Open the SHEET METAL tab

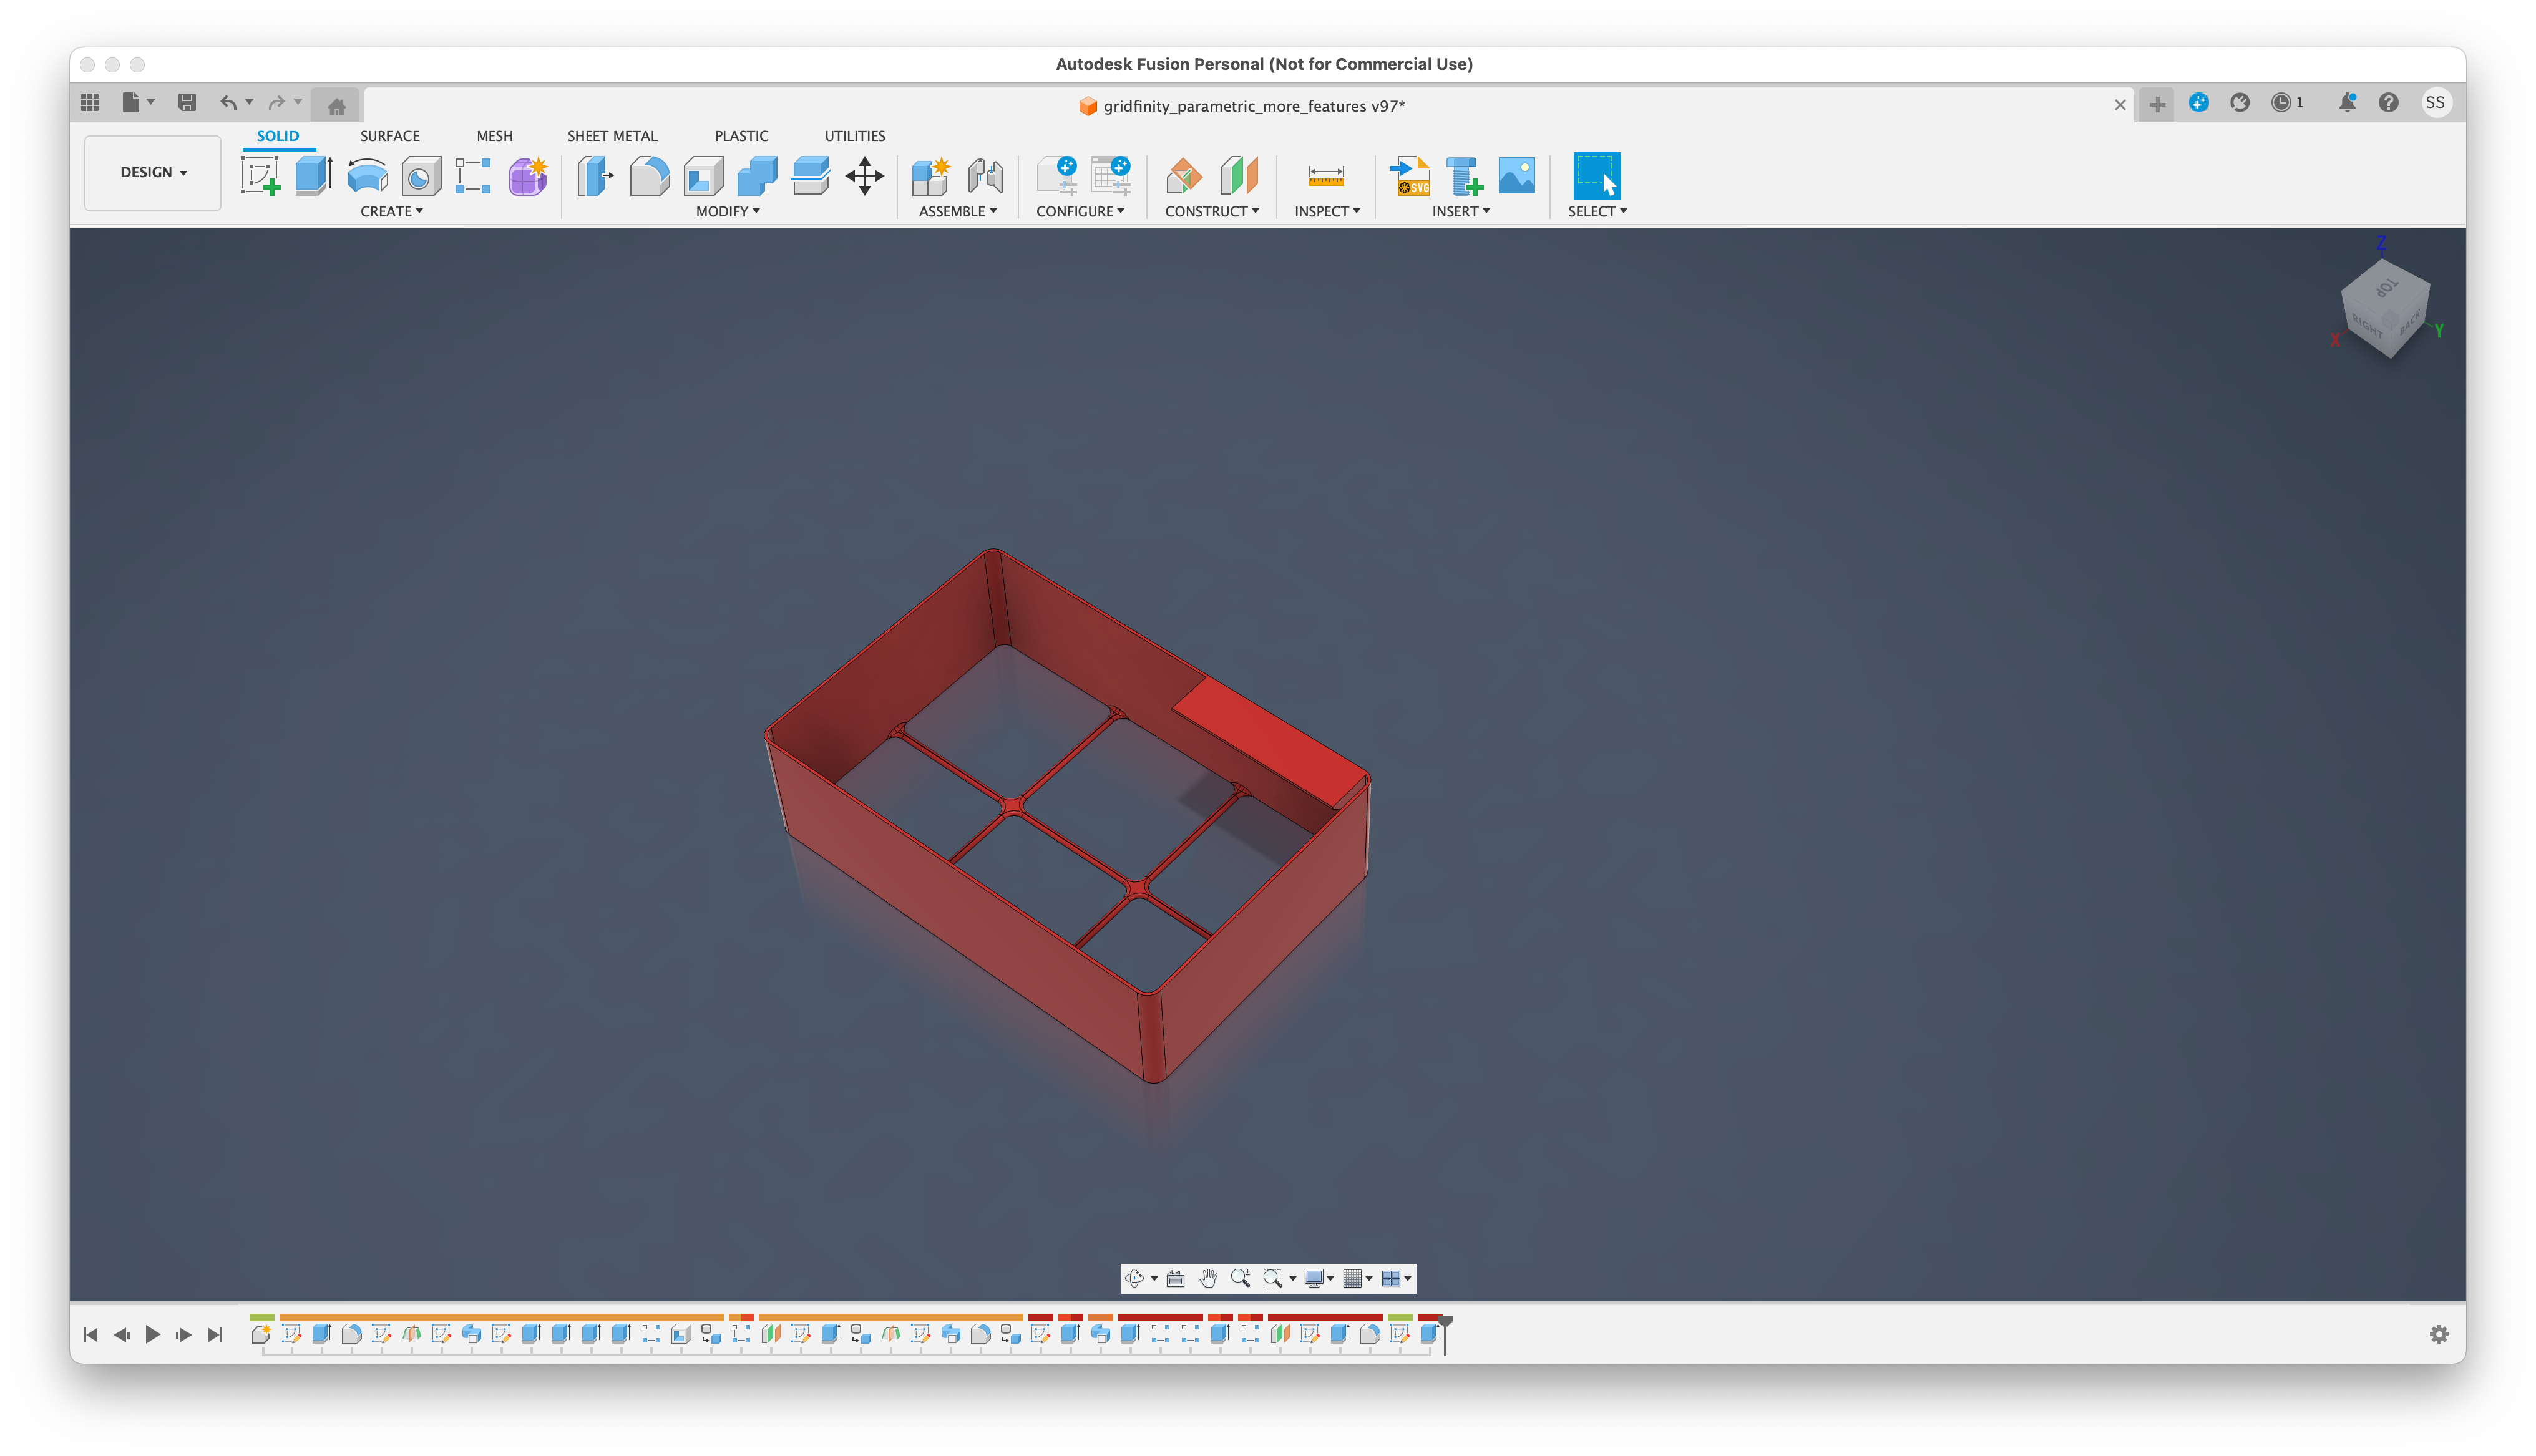tap(611, 136)
